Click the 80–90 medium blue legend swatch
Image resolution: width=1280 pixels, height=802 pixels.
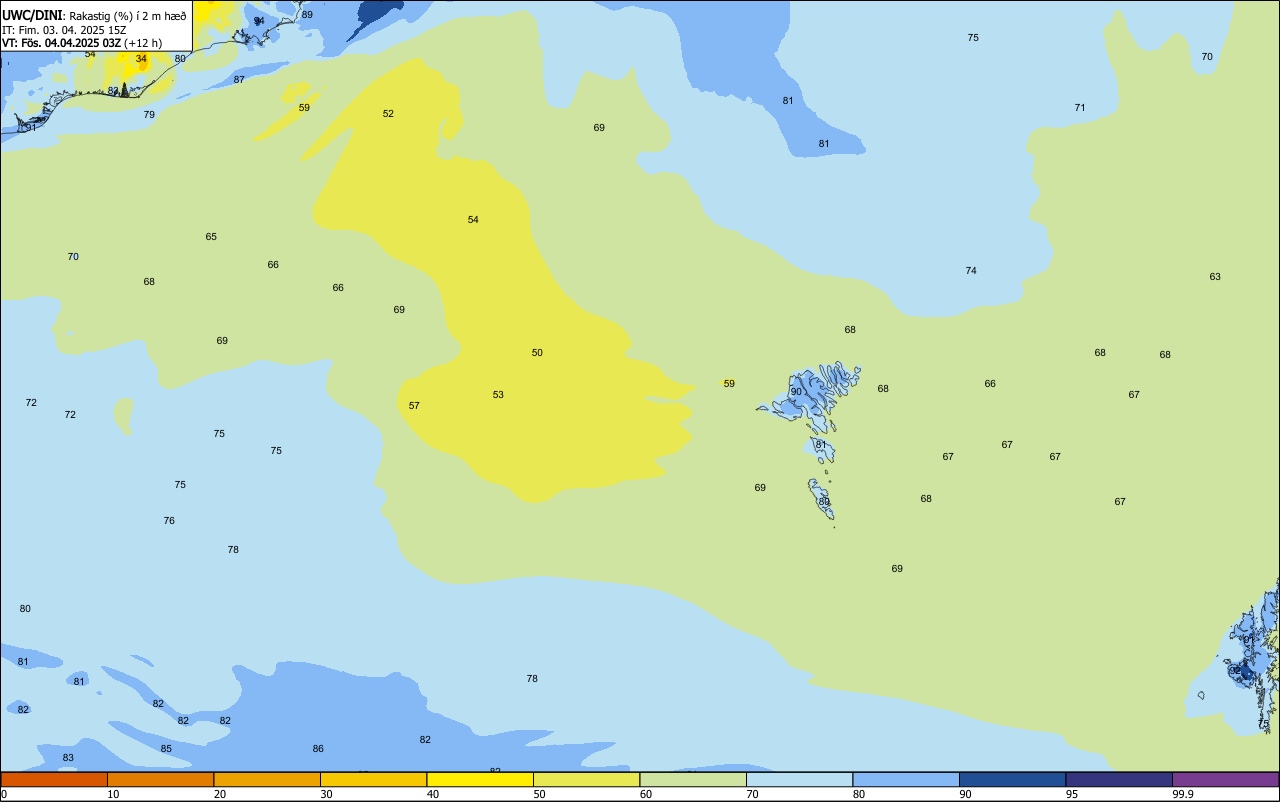coord(906,779)
